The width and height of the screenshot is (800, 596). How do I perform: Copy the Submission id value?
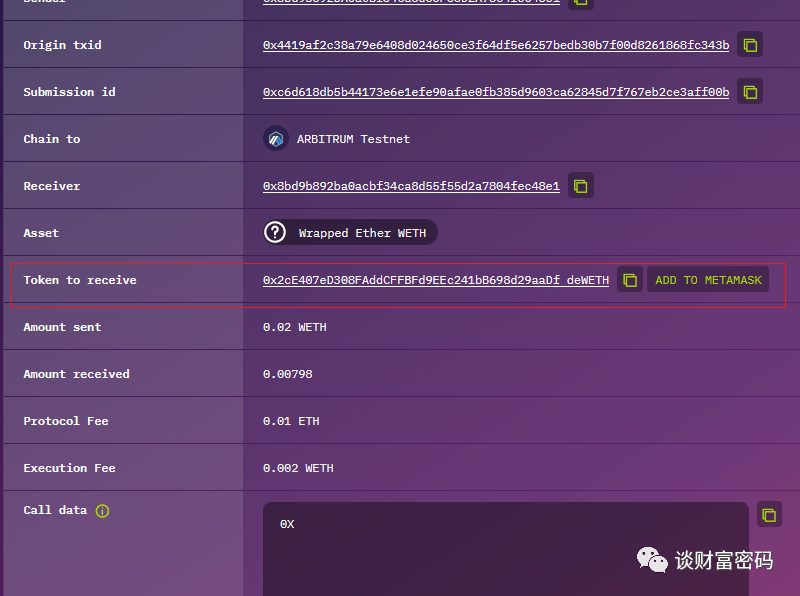(750, 92)
